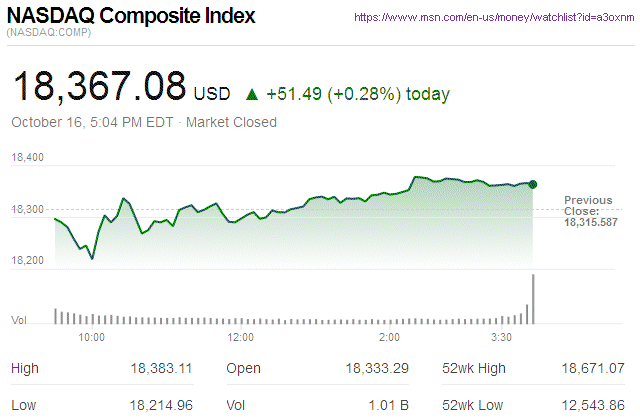Click the 10:00 time axis marker

pos(91,337)
